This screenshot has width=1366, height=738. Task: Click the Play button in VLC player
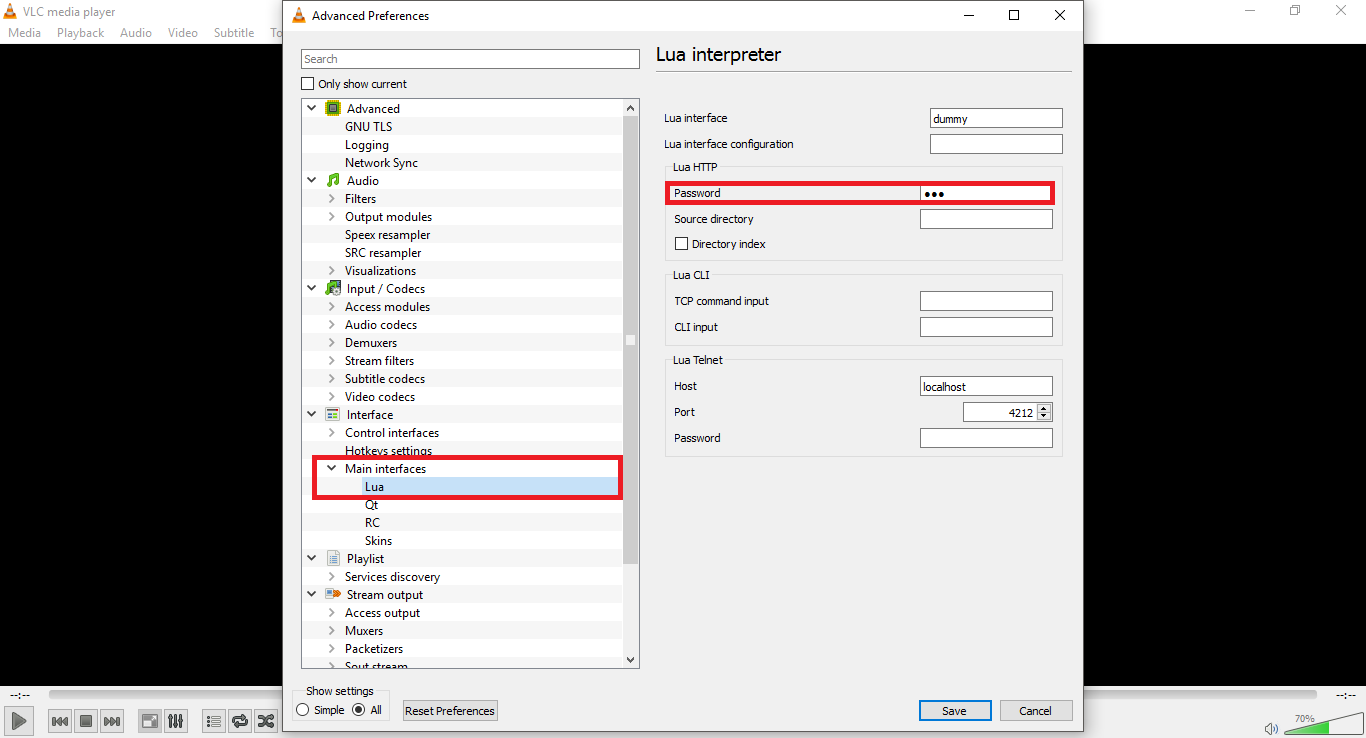pyautogui.click(x=18, y=720)
